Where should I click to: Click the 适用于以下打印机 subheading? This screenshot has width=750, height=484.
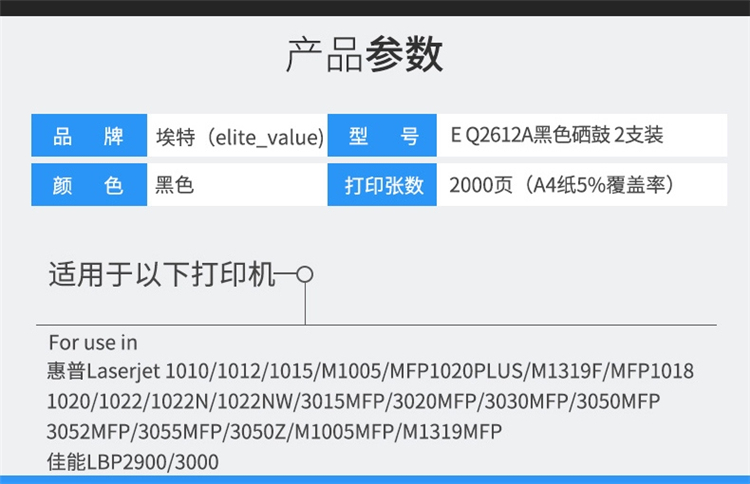(162, 275)
